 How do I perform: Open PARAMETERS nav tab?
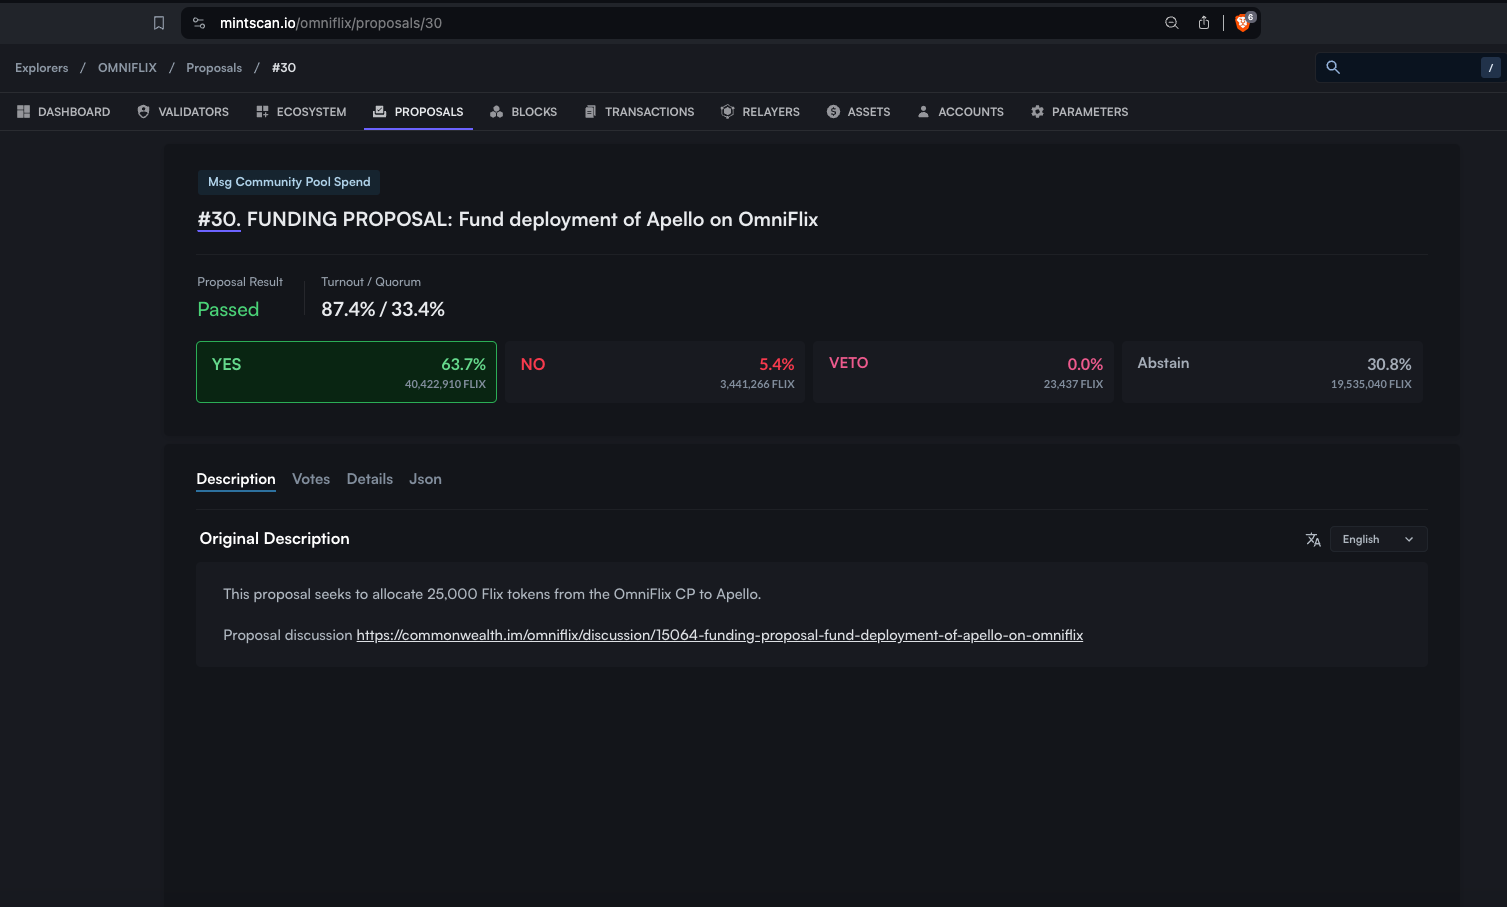tap(1079, 112)
